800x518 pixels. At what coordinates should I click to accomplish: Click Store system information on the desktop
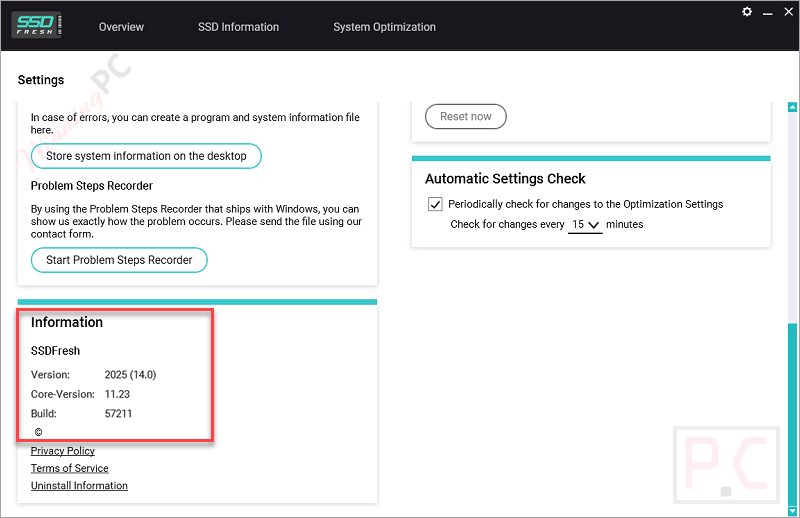pos(146,156)
